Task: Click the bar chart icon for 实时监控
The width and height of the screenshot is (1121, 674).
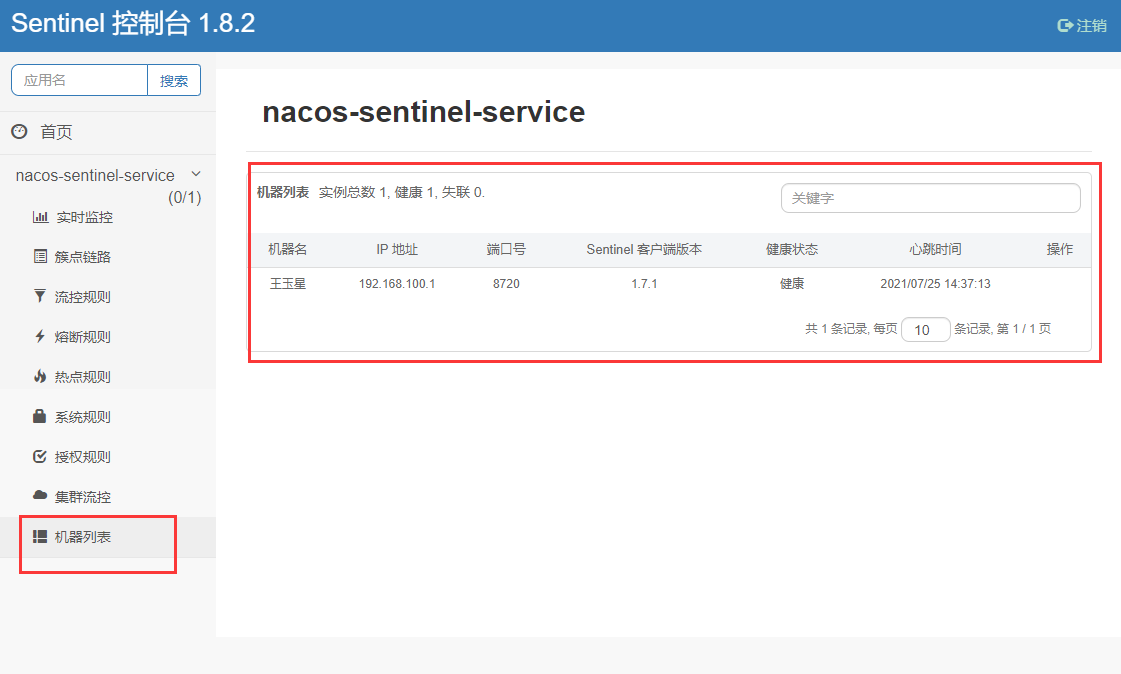Action: 41,217
